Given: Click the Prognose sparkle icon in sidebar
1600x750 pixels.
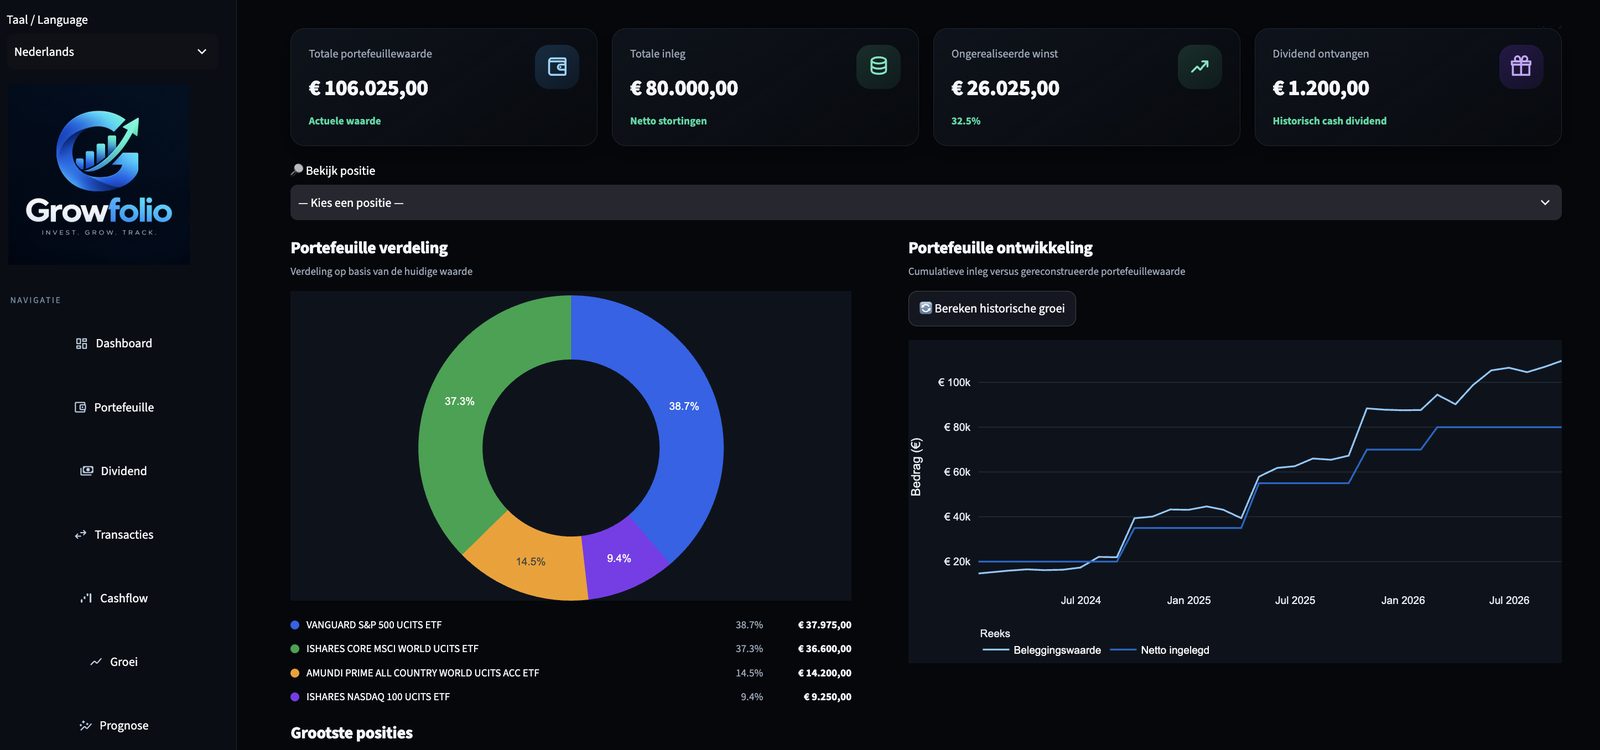Looking at the screenshot, I should (85, 726).
